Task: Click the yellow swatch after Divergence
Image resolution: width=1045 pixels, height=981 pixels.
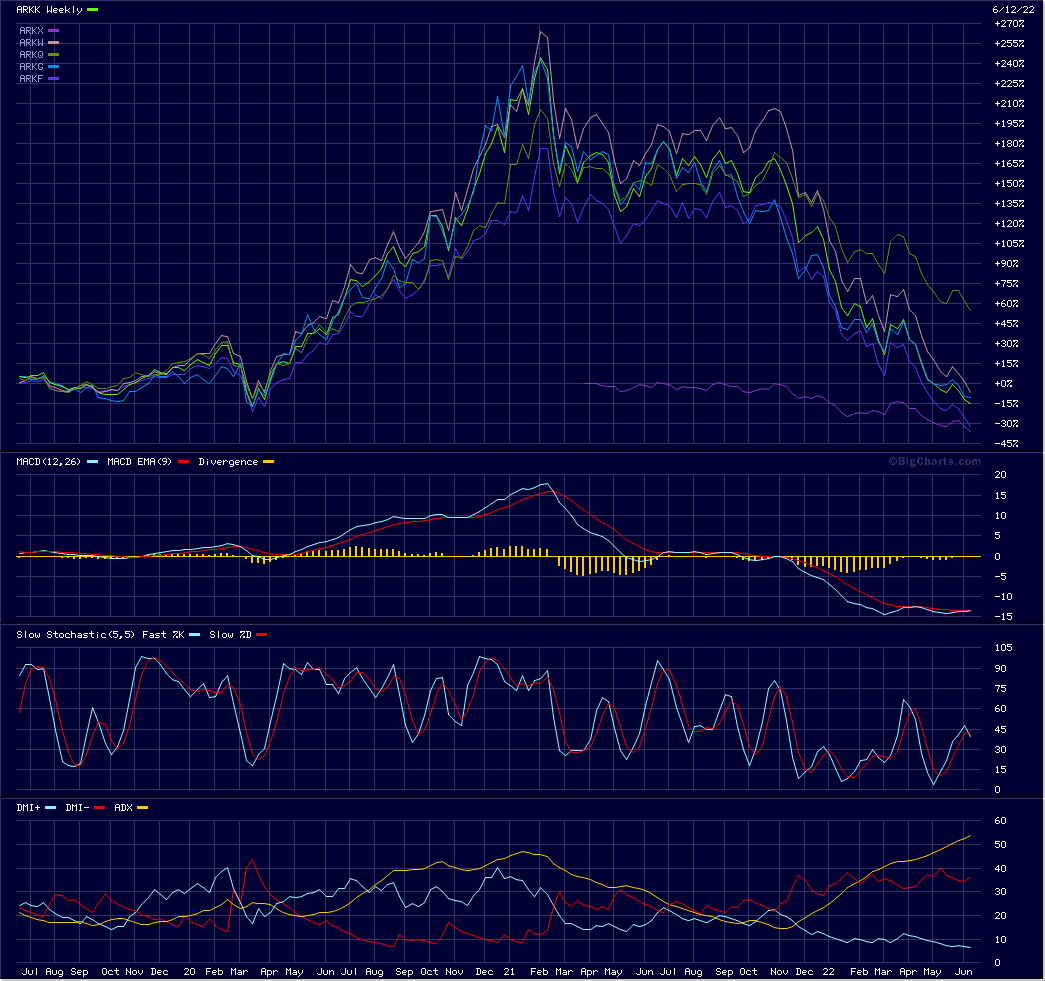Action: (x=269, y=462)
